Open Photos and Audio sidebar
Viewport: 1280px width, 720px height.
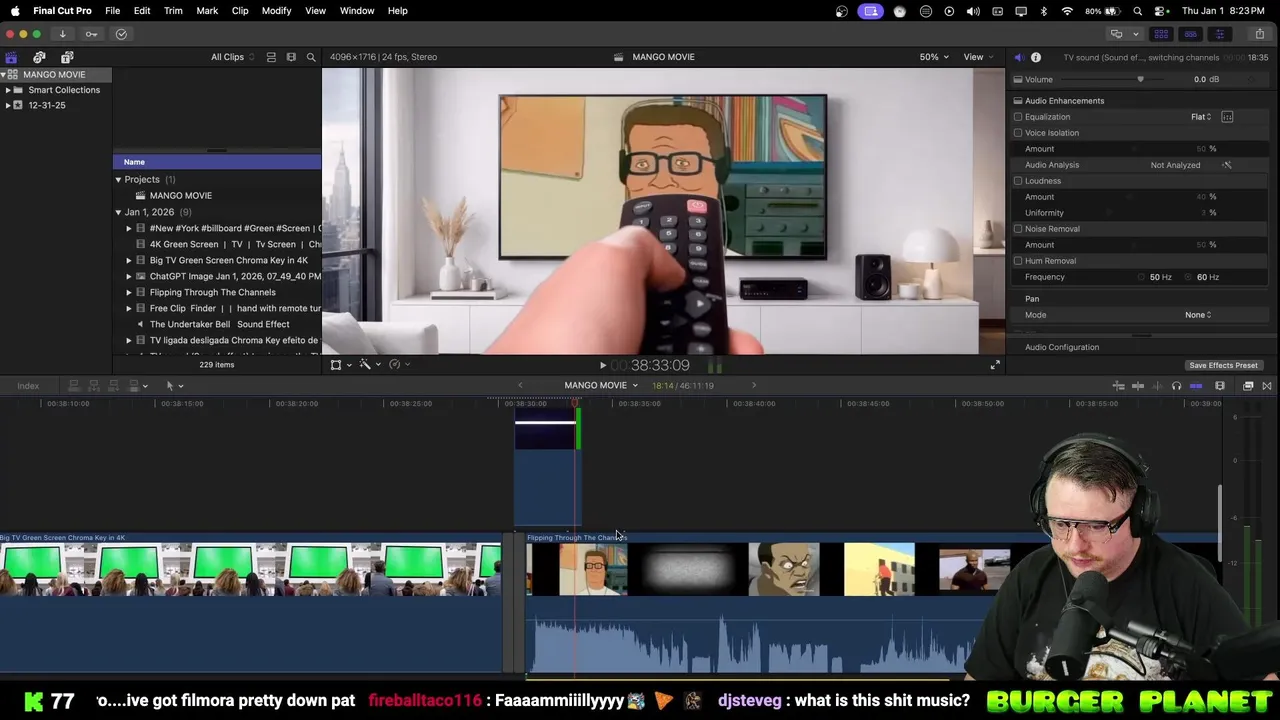coord(39,57)
